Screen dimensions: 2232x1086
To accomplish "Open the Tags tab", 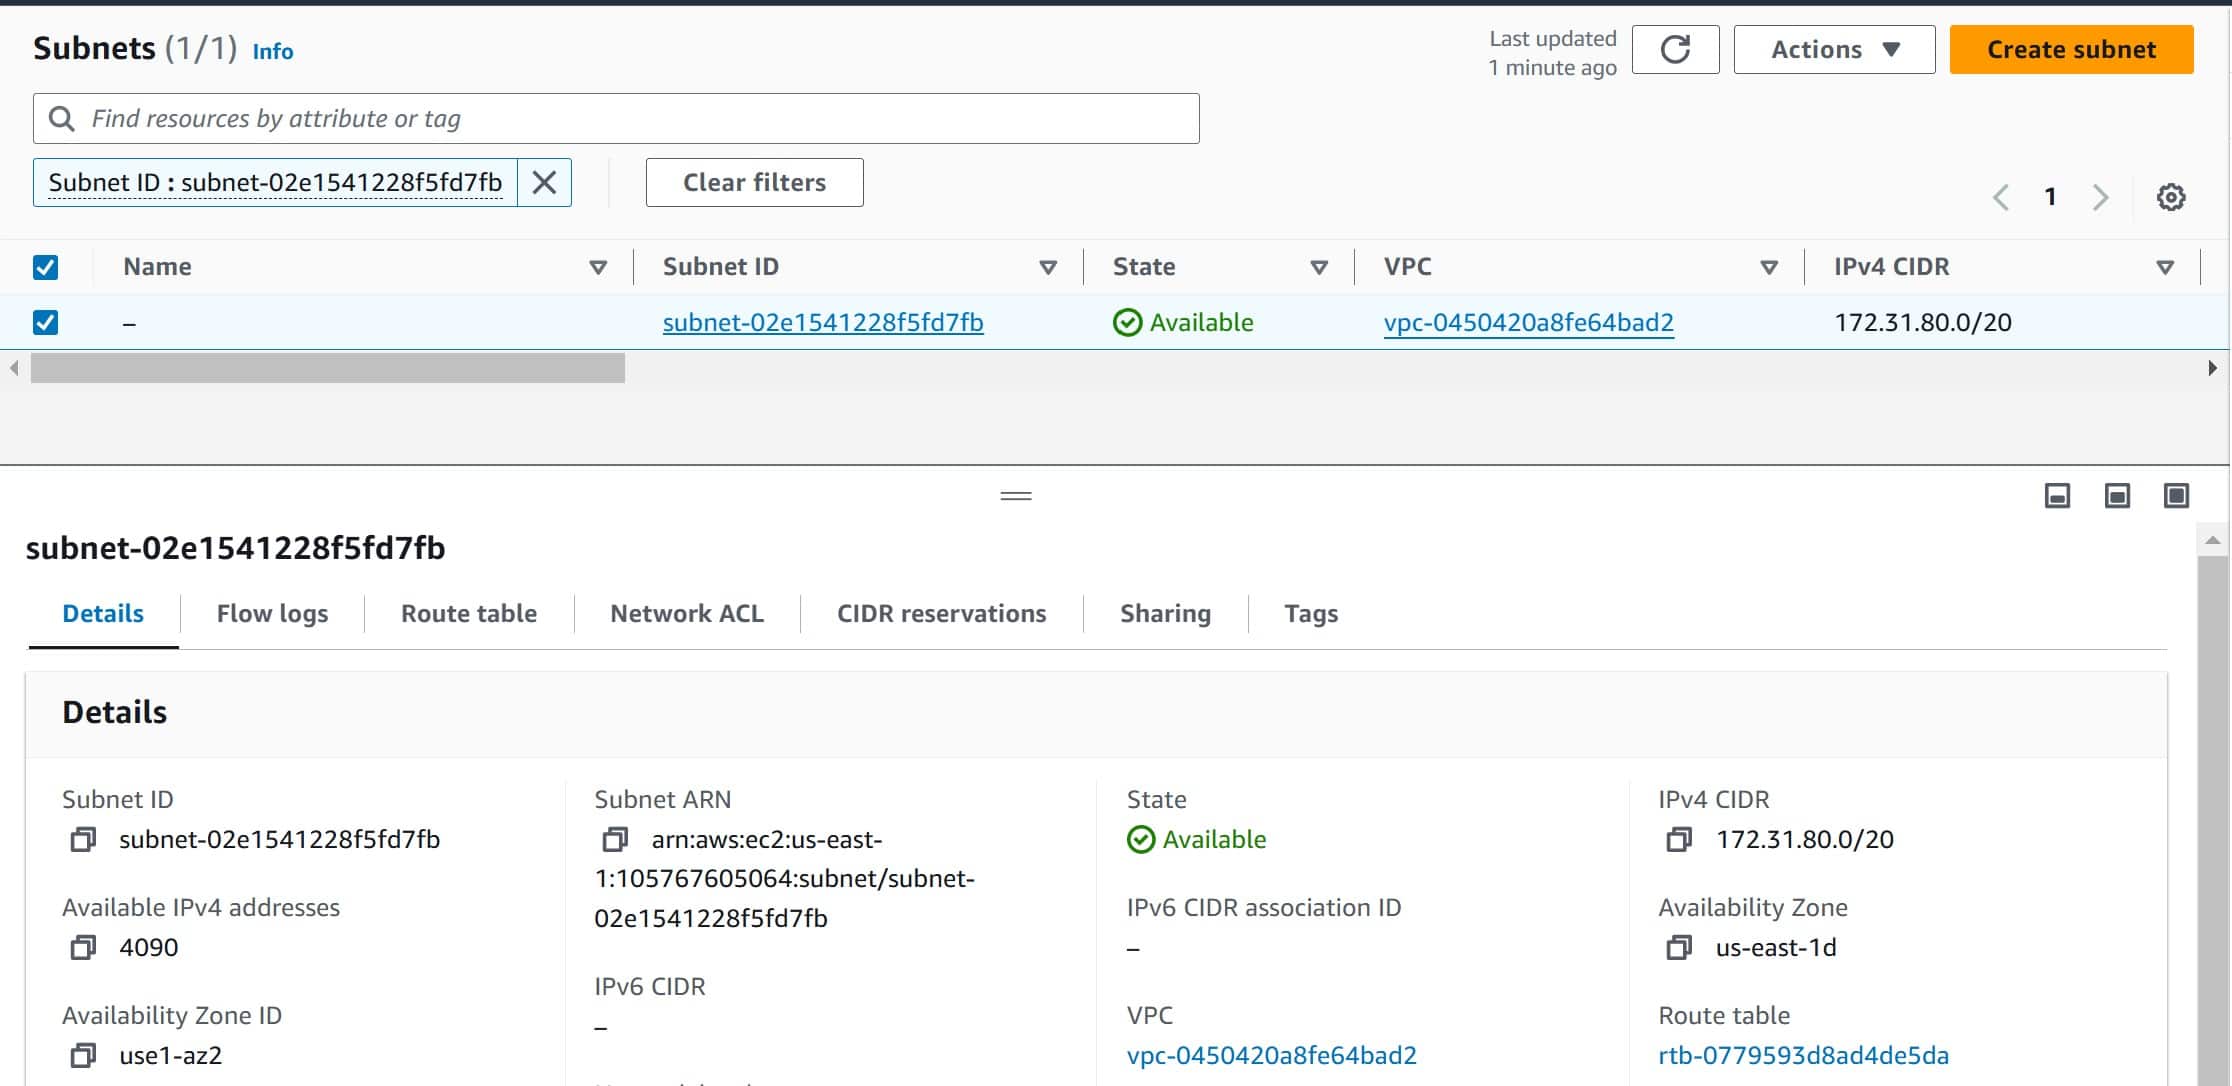I will point(1311,613).
